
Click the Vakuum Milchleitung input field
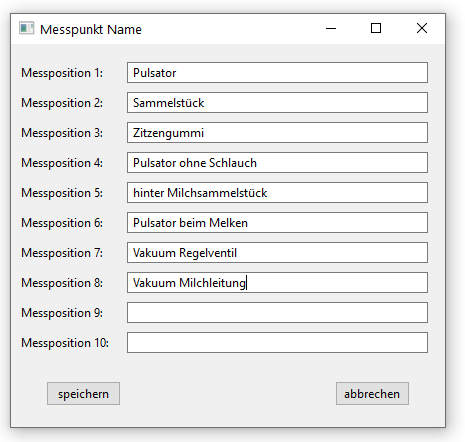coord(277,283)
